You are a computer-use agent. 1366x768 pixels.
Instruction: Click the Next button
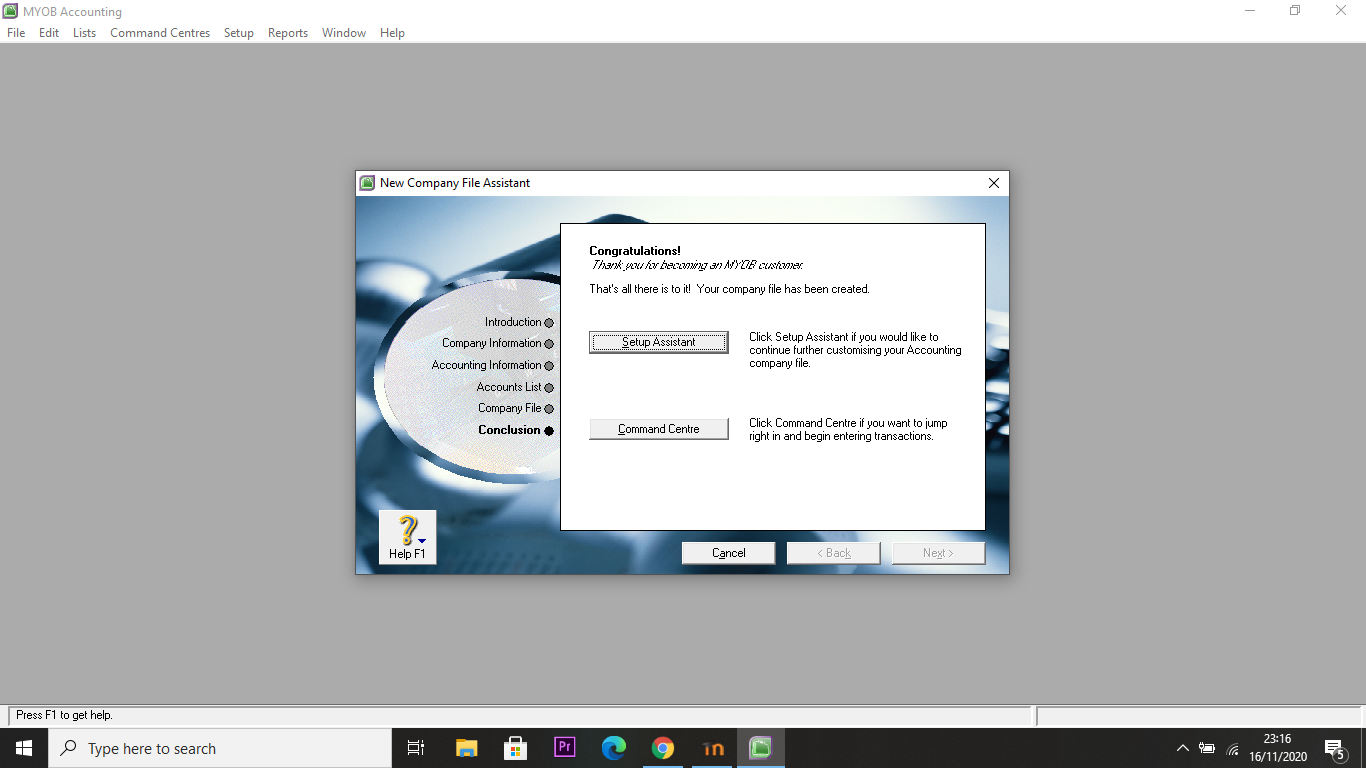(x=938, y=553)
